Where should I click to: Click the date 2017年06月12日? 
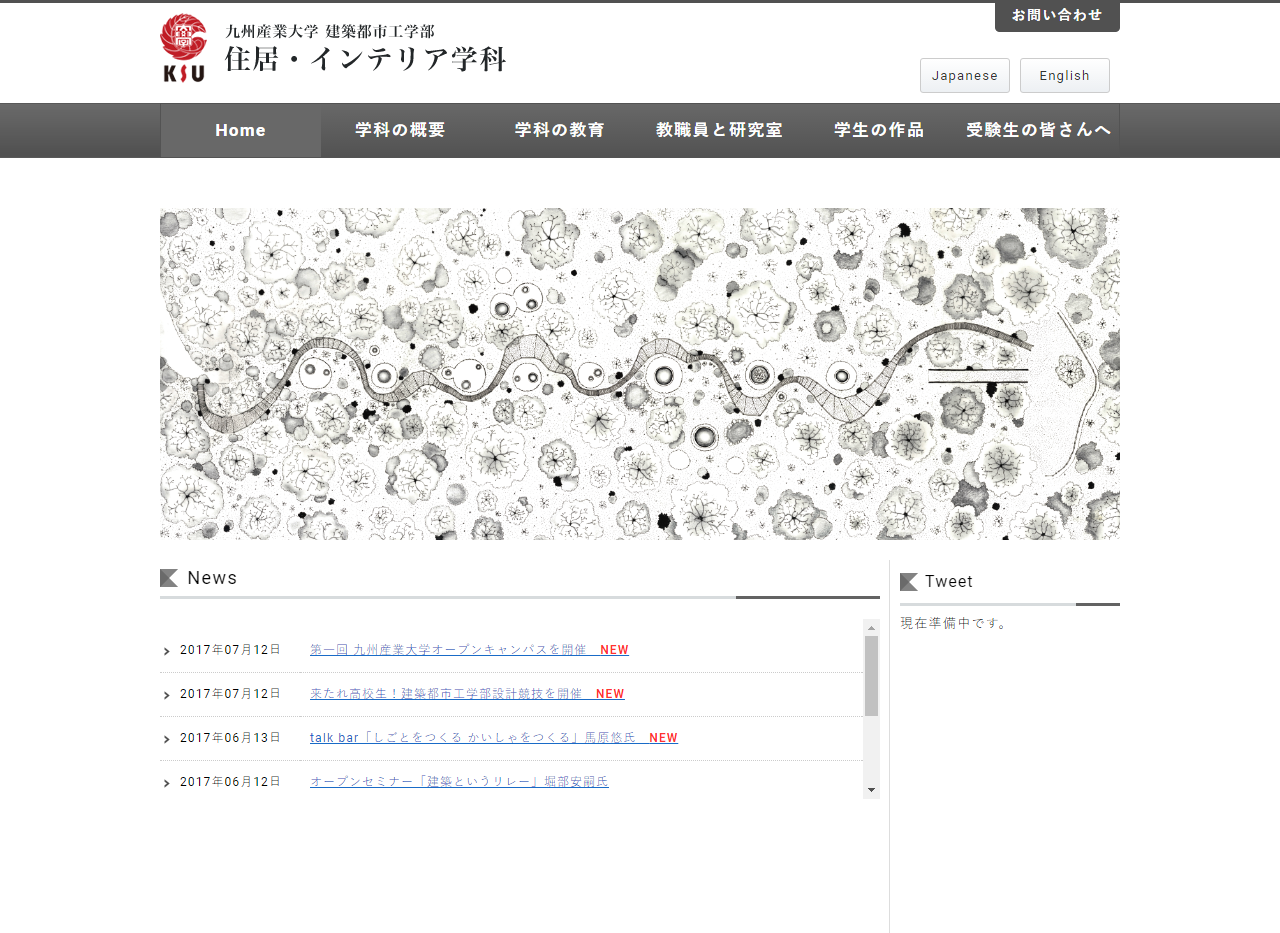click(x=231, y=782)
